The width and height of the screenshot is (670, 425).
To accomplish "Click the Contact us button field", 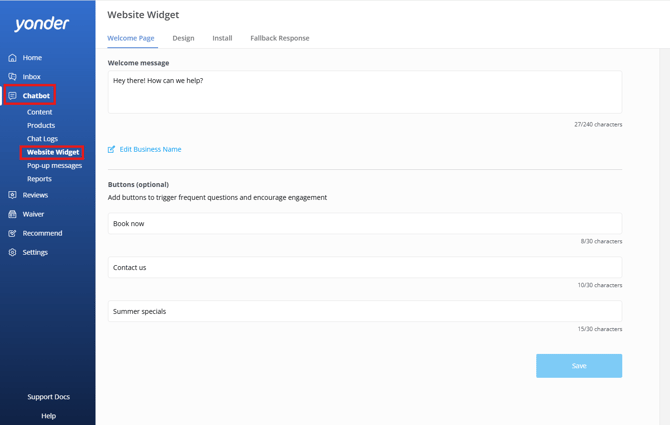I will 365,267.
